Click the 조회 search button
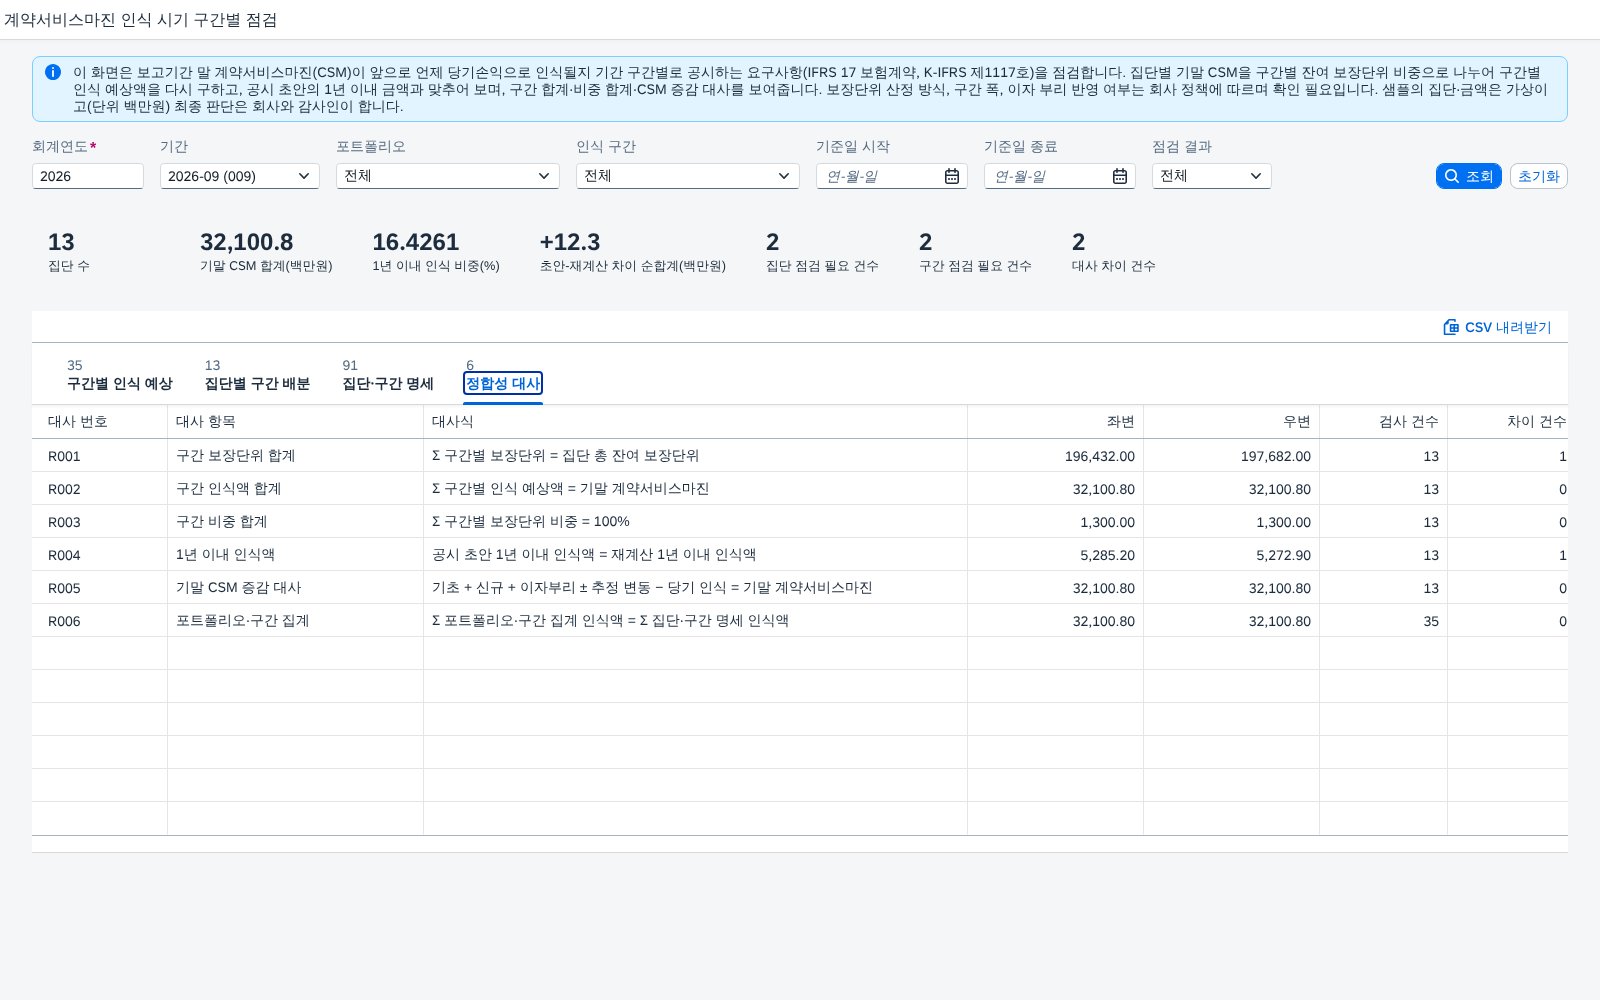This screenshot has width=1600, height=1000. coord(1469,176)
